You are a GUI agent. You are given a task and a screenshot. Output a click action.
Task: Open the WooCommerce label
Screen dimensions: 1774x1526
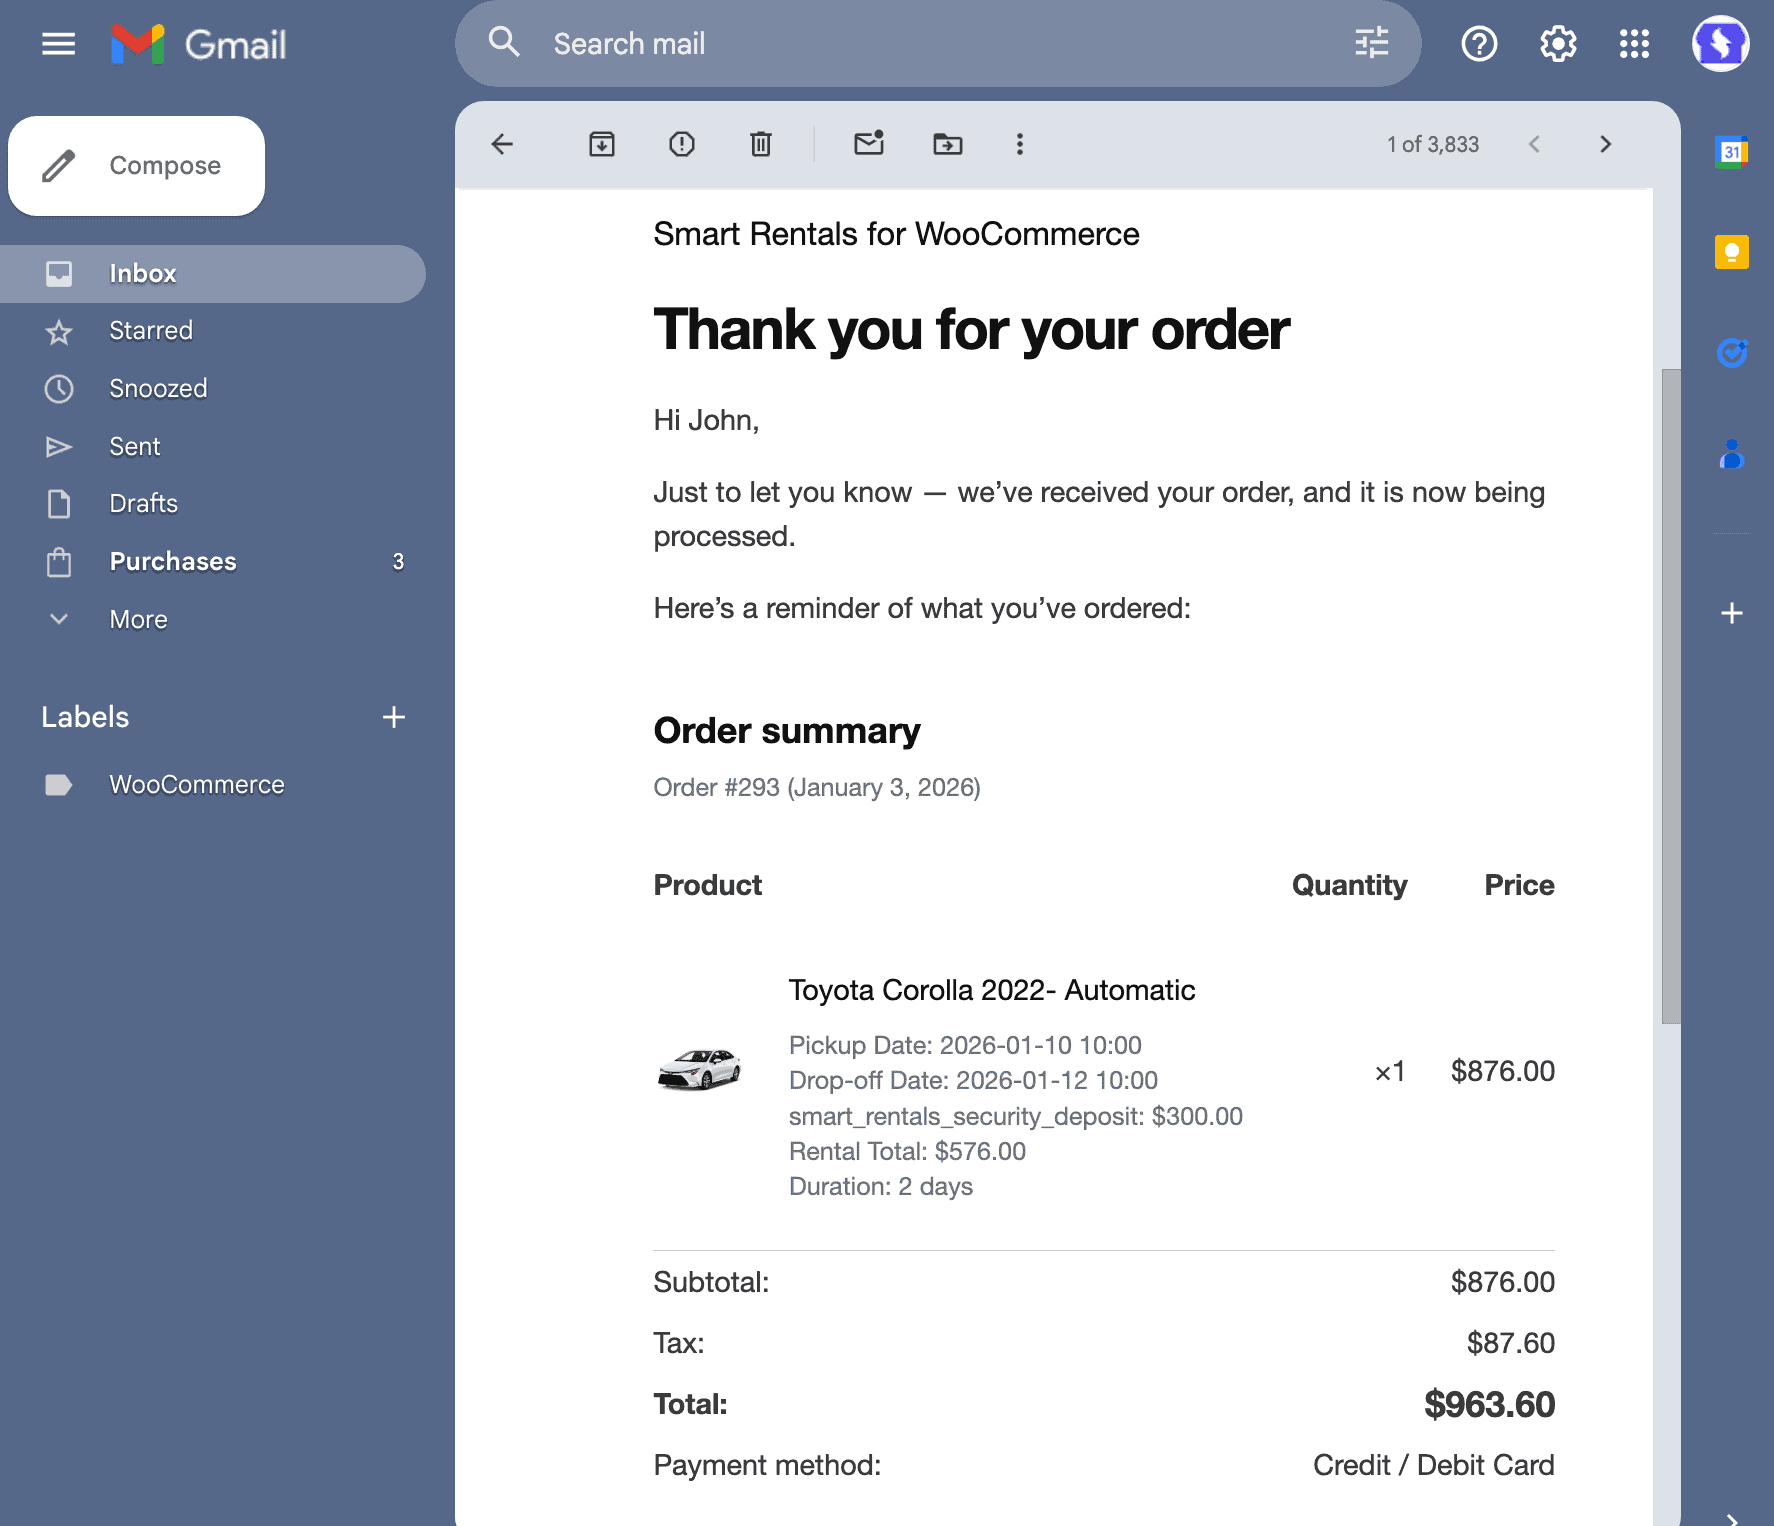click(196, 784)
